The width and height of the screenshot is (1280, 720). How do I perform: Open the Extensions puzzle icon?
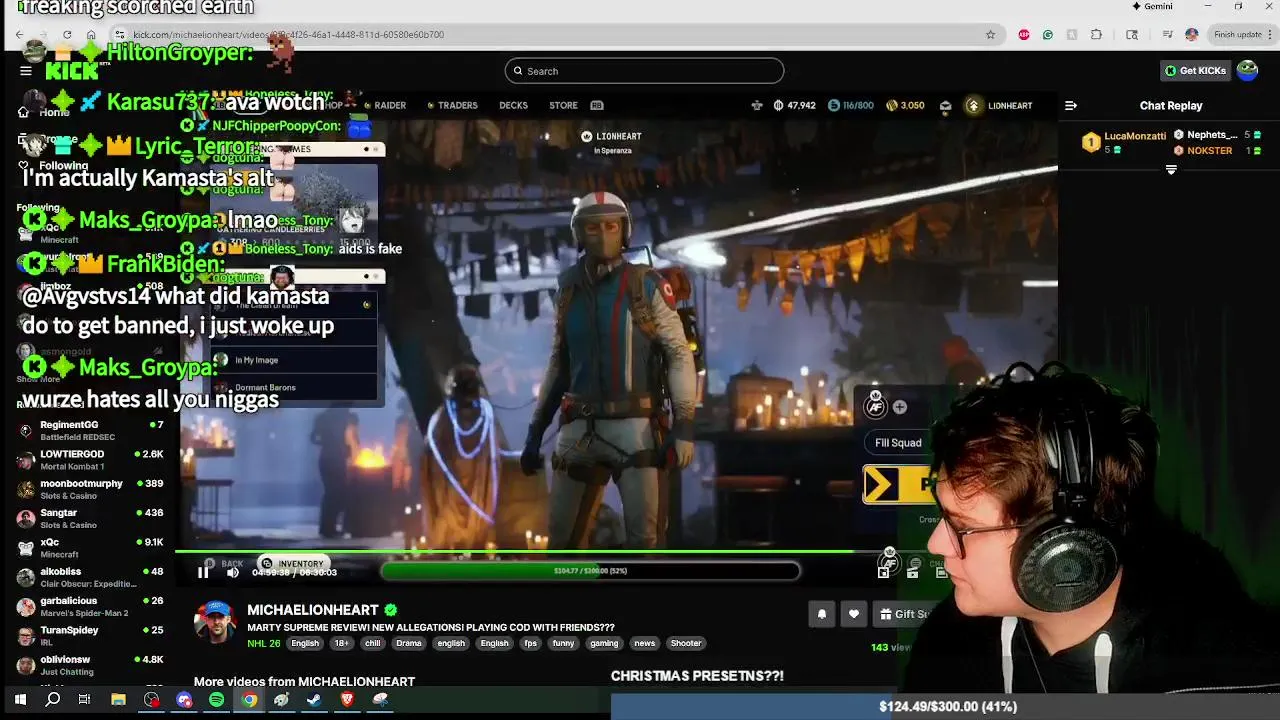click(1096, 34)
